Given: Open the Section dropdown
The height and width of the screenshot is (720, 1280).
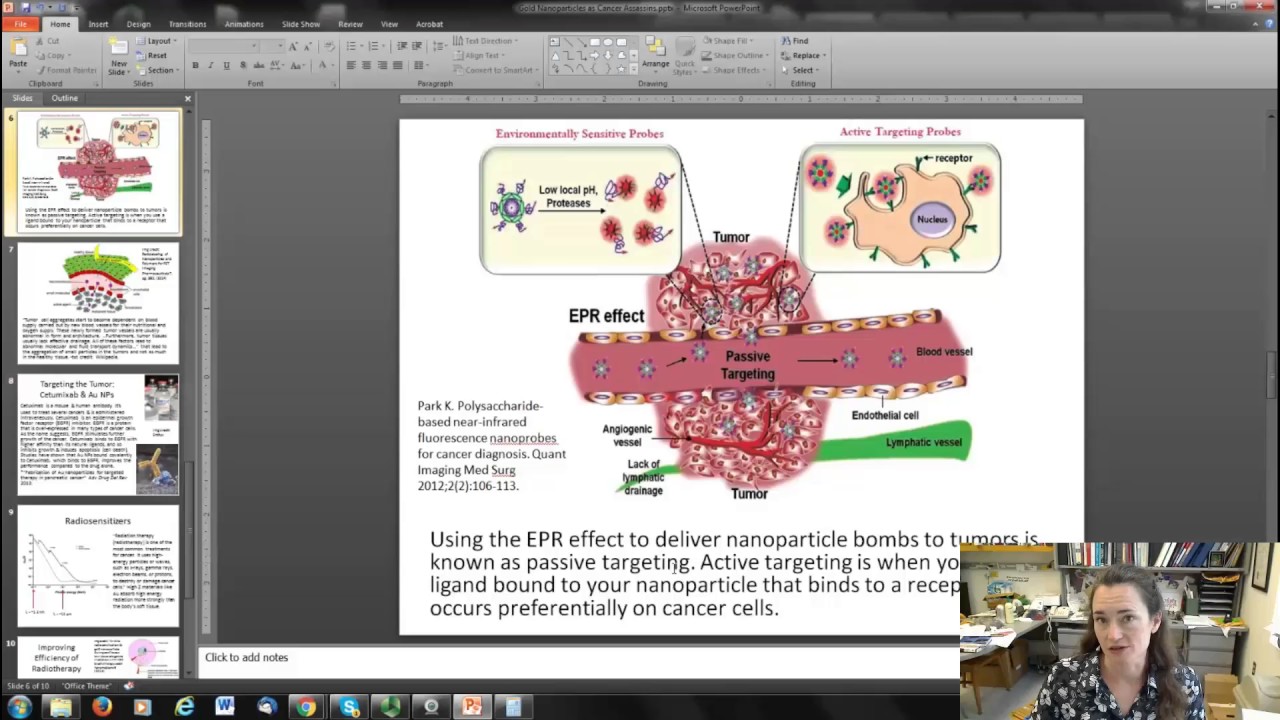Looking at the screenshot, I should point(157,70).
